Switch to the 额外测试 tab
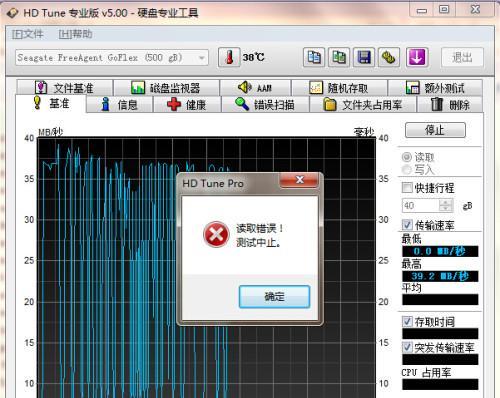Viewport: 500px width, 398px height. coord(435,88)
